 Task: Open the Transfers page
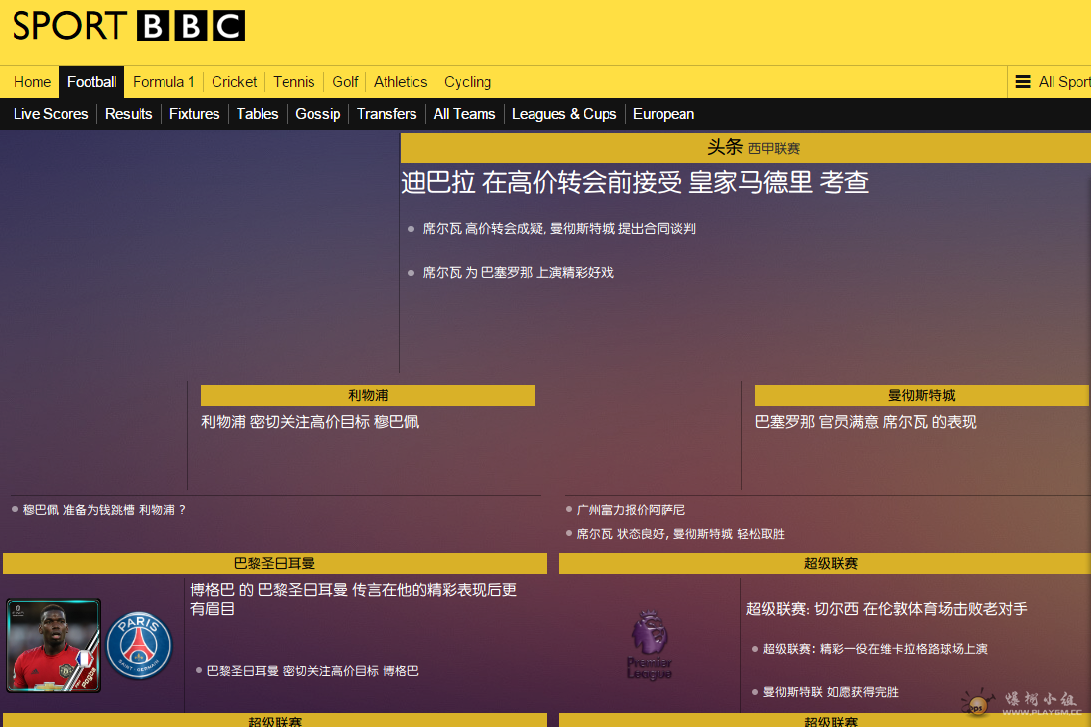pos(386,114)
